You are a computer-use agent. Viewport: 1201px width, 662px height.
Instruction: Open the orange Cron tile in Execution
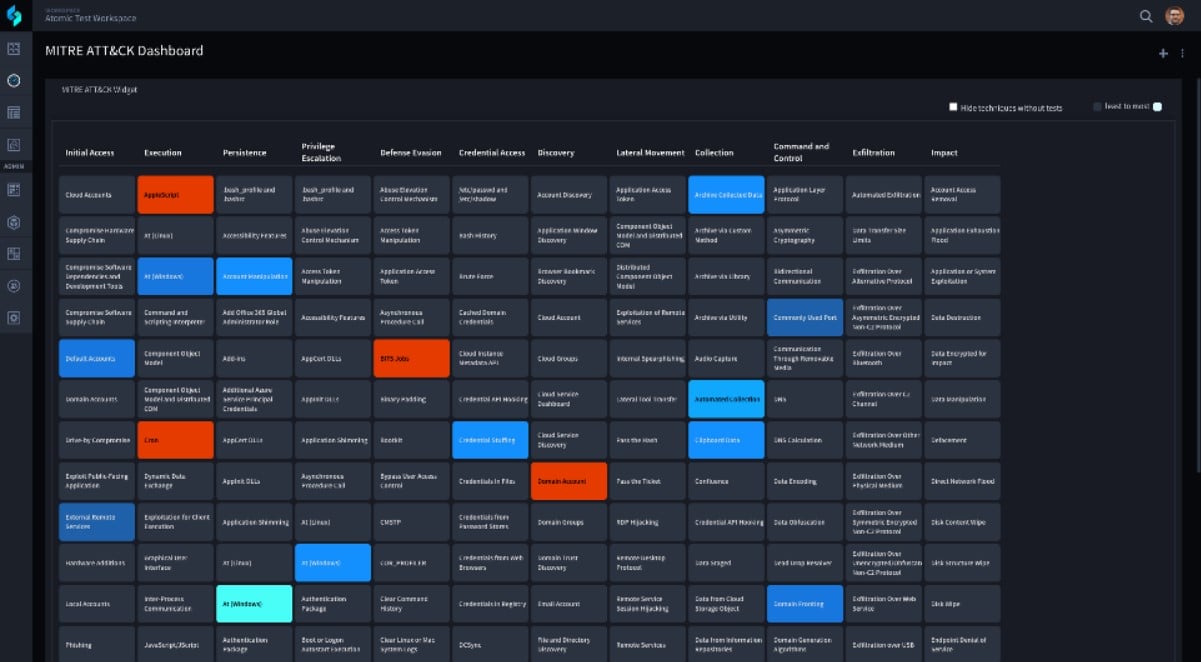(176, 440)
